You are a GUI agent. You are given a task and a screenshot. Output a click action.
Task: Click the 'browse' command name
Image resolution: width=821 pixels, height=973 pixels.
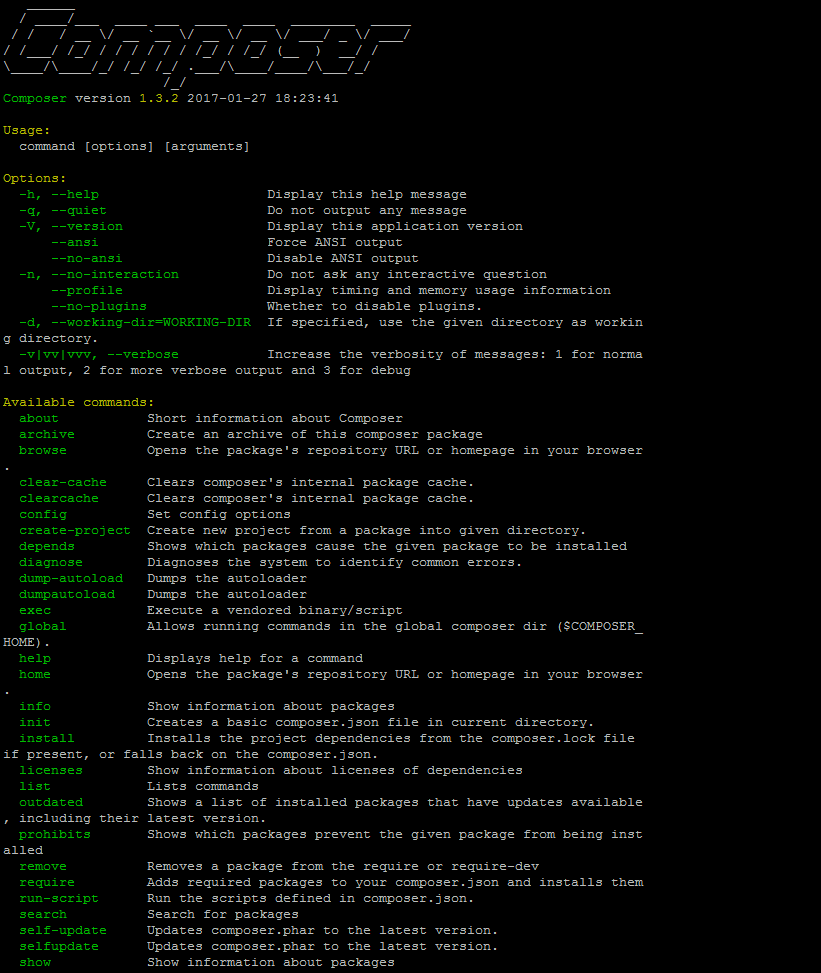pos(43,451)
